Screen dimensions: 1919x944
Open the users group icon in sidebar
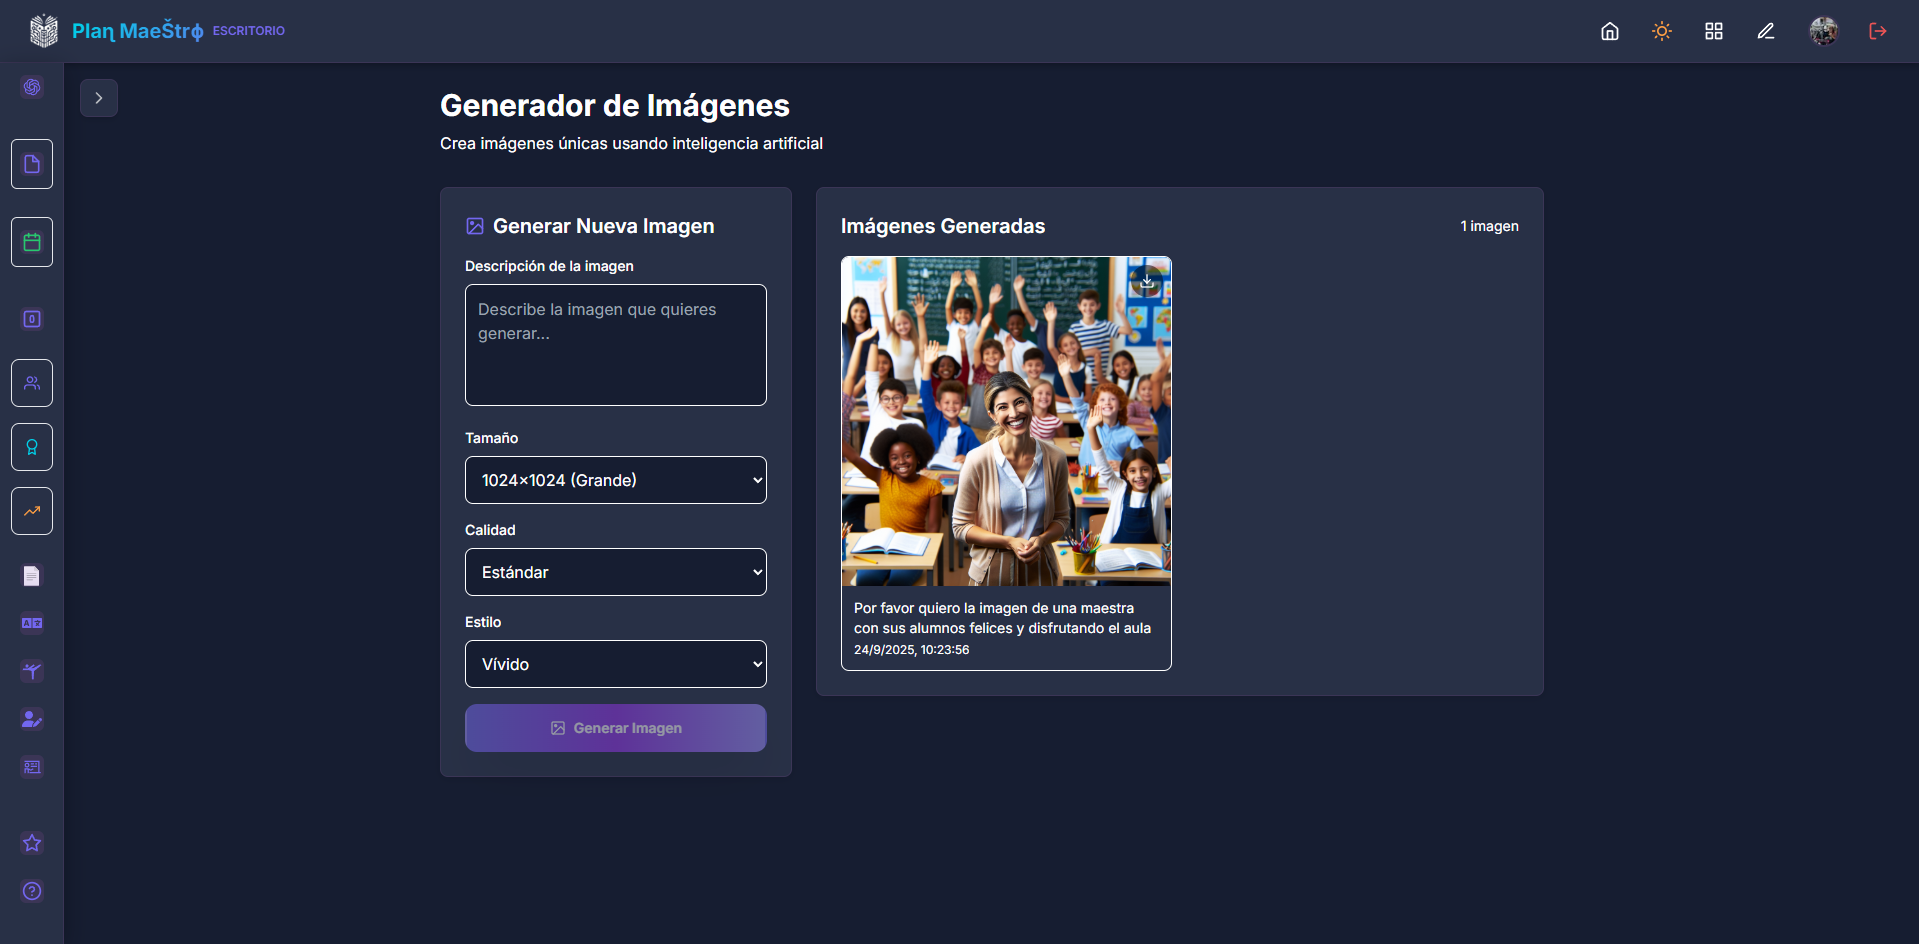pos(32,383)
